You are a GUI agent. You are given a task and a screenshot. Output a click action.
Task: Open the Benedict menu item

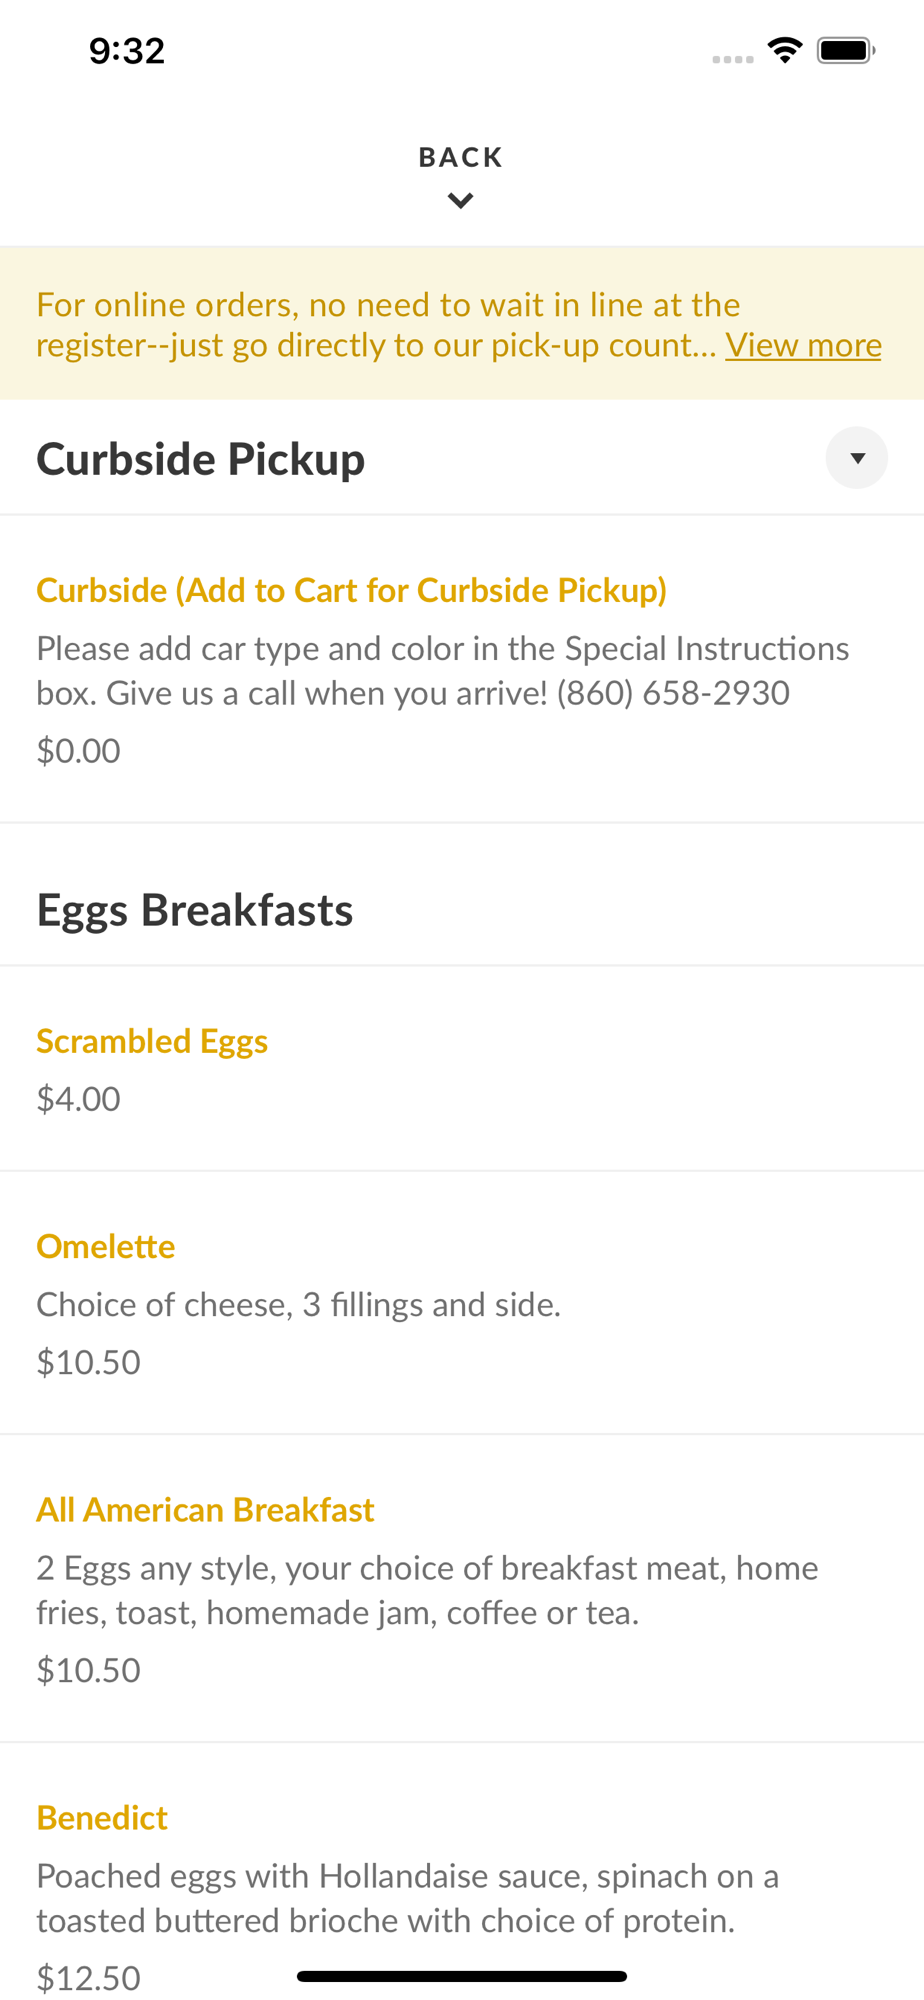tap(102, 1817)
